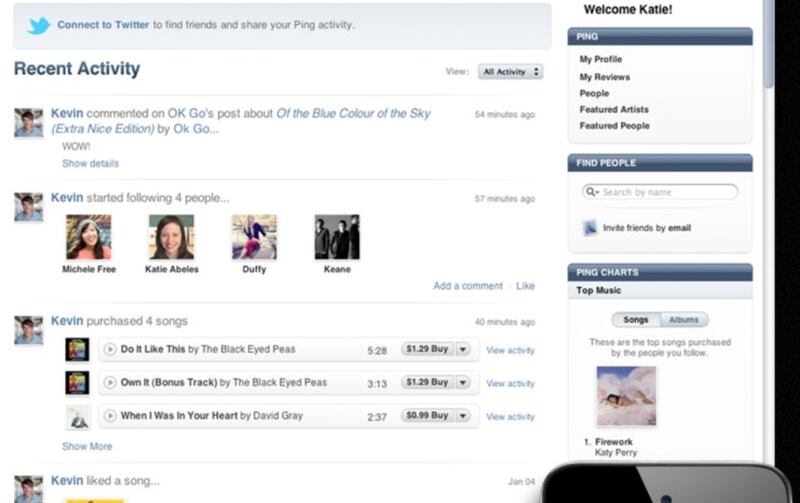800x503 pixels.
Task: Buy Own It (Bonus Track) for $1.29
Action: [x=427, y=383]
